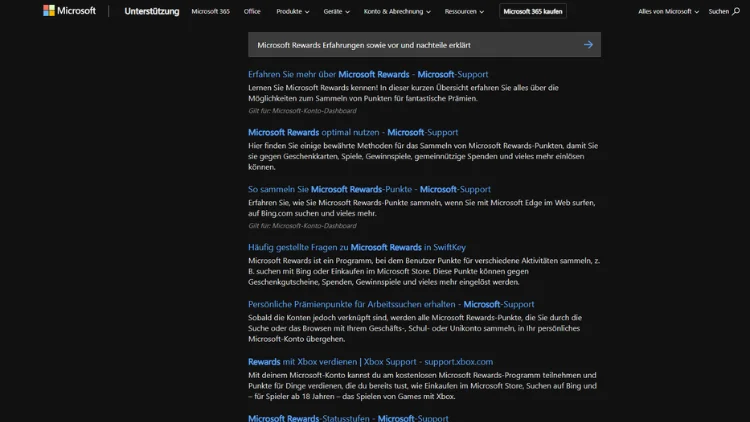Click description starting 'Sobald die Konten jedoch'
This screenshot has width=750, height=422.
click(x=415, y=328)
